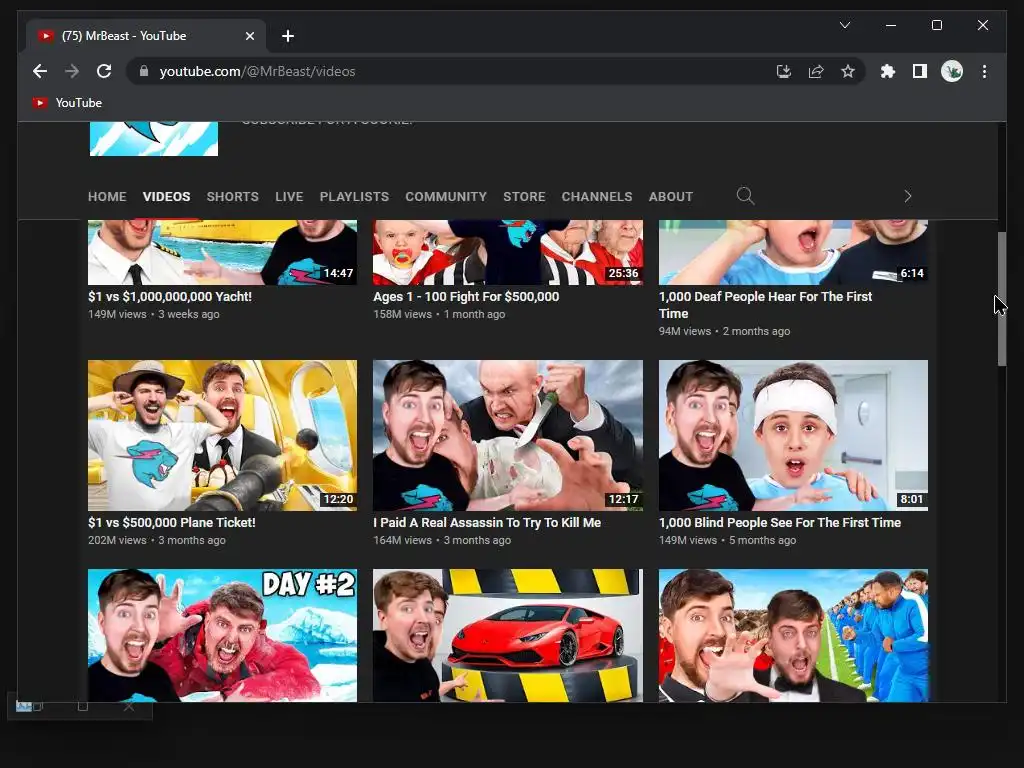The image size is (1024, 768).
Task: Show more channel tabs arrow
Action: coord(907,196)
